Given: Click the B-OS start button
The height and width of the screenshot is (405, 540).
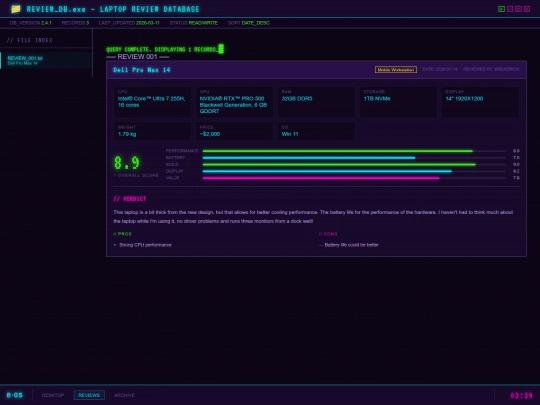Looking at the screenshot, I should tap(15, 395).
